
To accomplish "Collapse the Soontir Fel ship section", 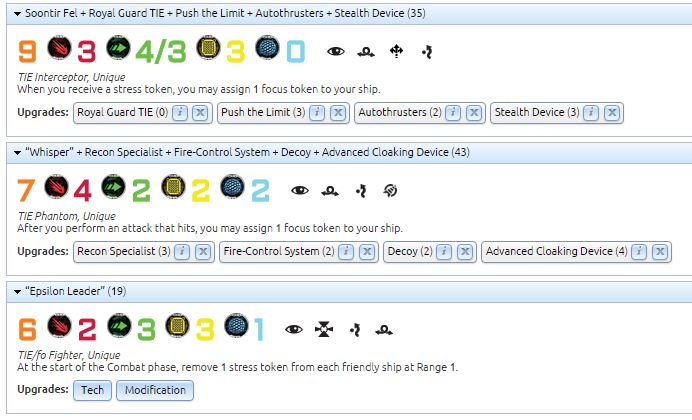I will coord(17,14).
